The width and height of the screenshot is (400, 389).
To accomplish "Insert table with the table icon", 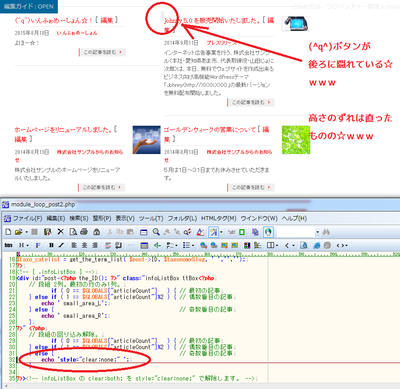I will click(144, 246).
